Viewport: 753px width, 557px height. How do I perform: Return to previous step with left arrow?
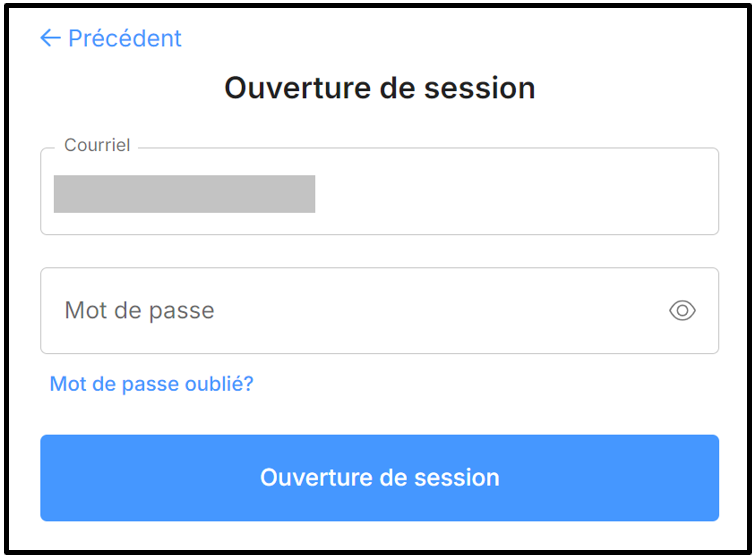(50, 39)
